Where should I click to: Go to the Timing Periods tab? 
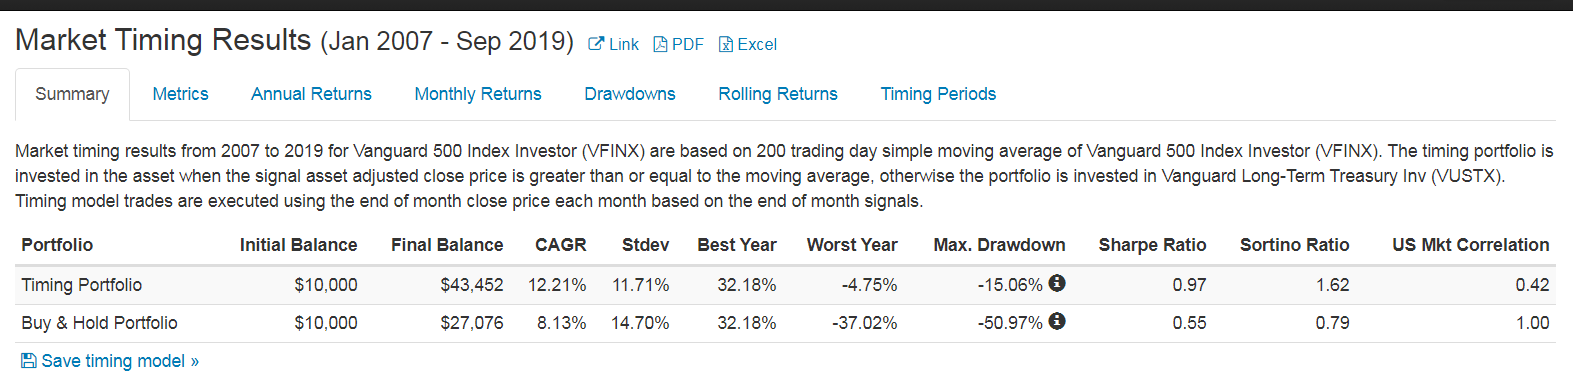[x=938, y=94]
